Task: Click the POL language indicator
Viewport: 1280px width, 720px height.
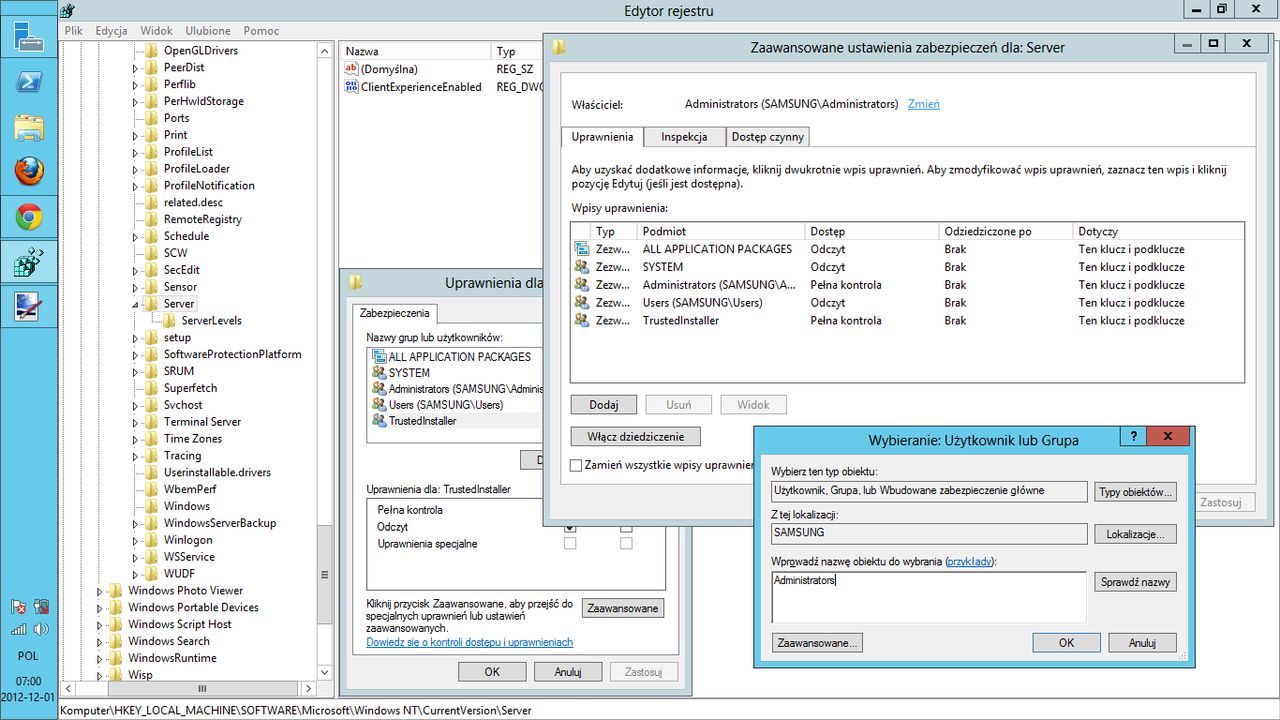Action: [x=29, y=657]
